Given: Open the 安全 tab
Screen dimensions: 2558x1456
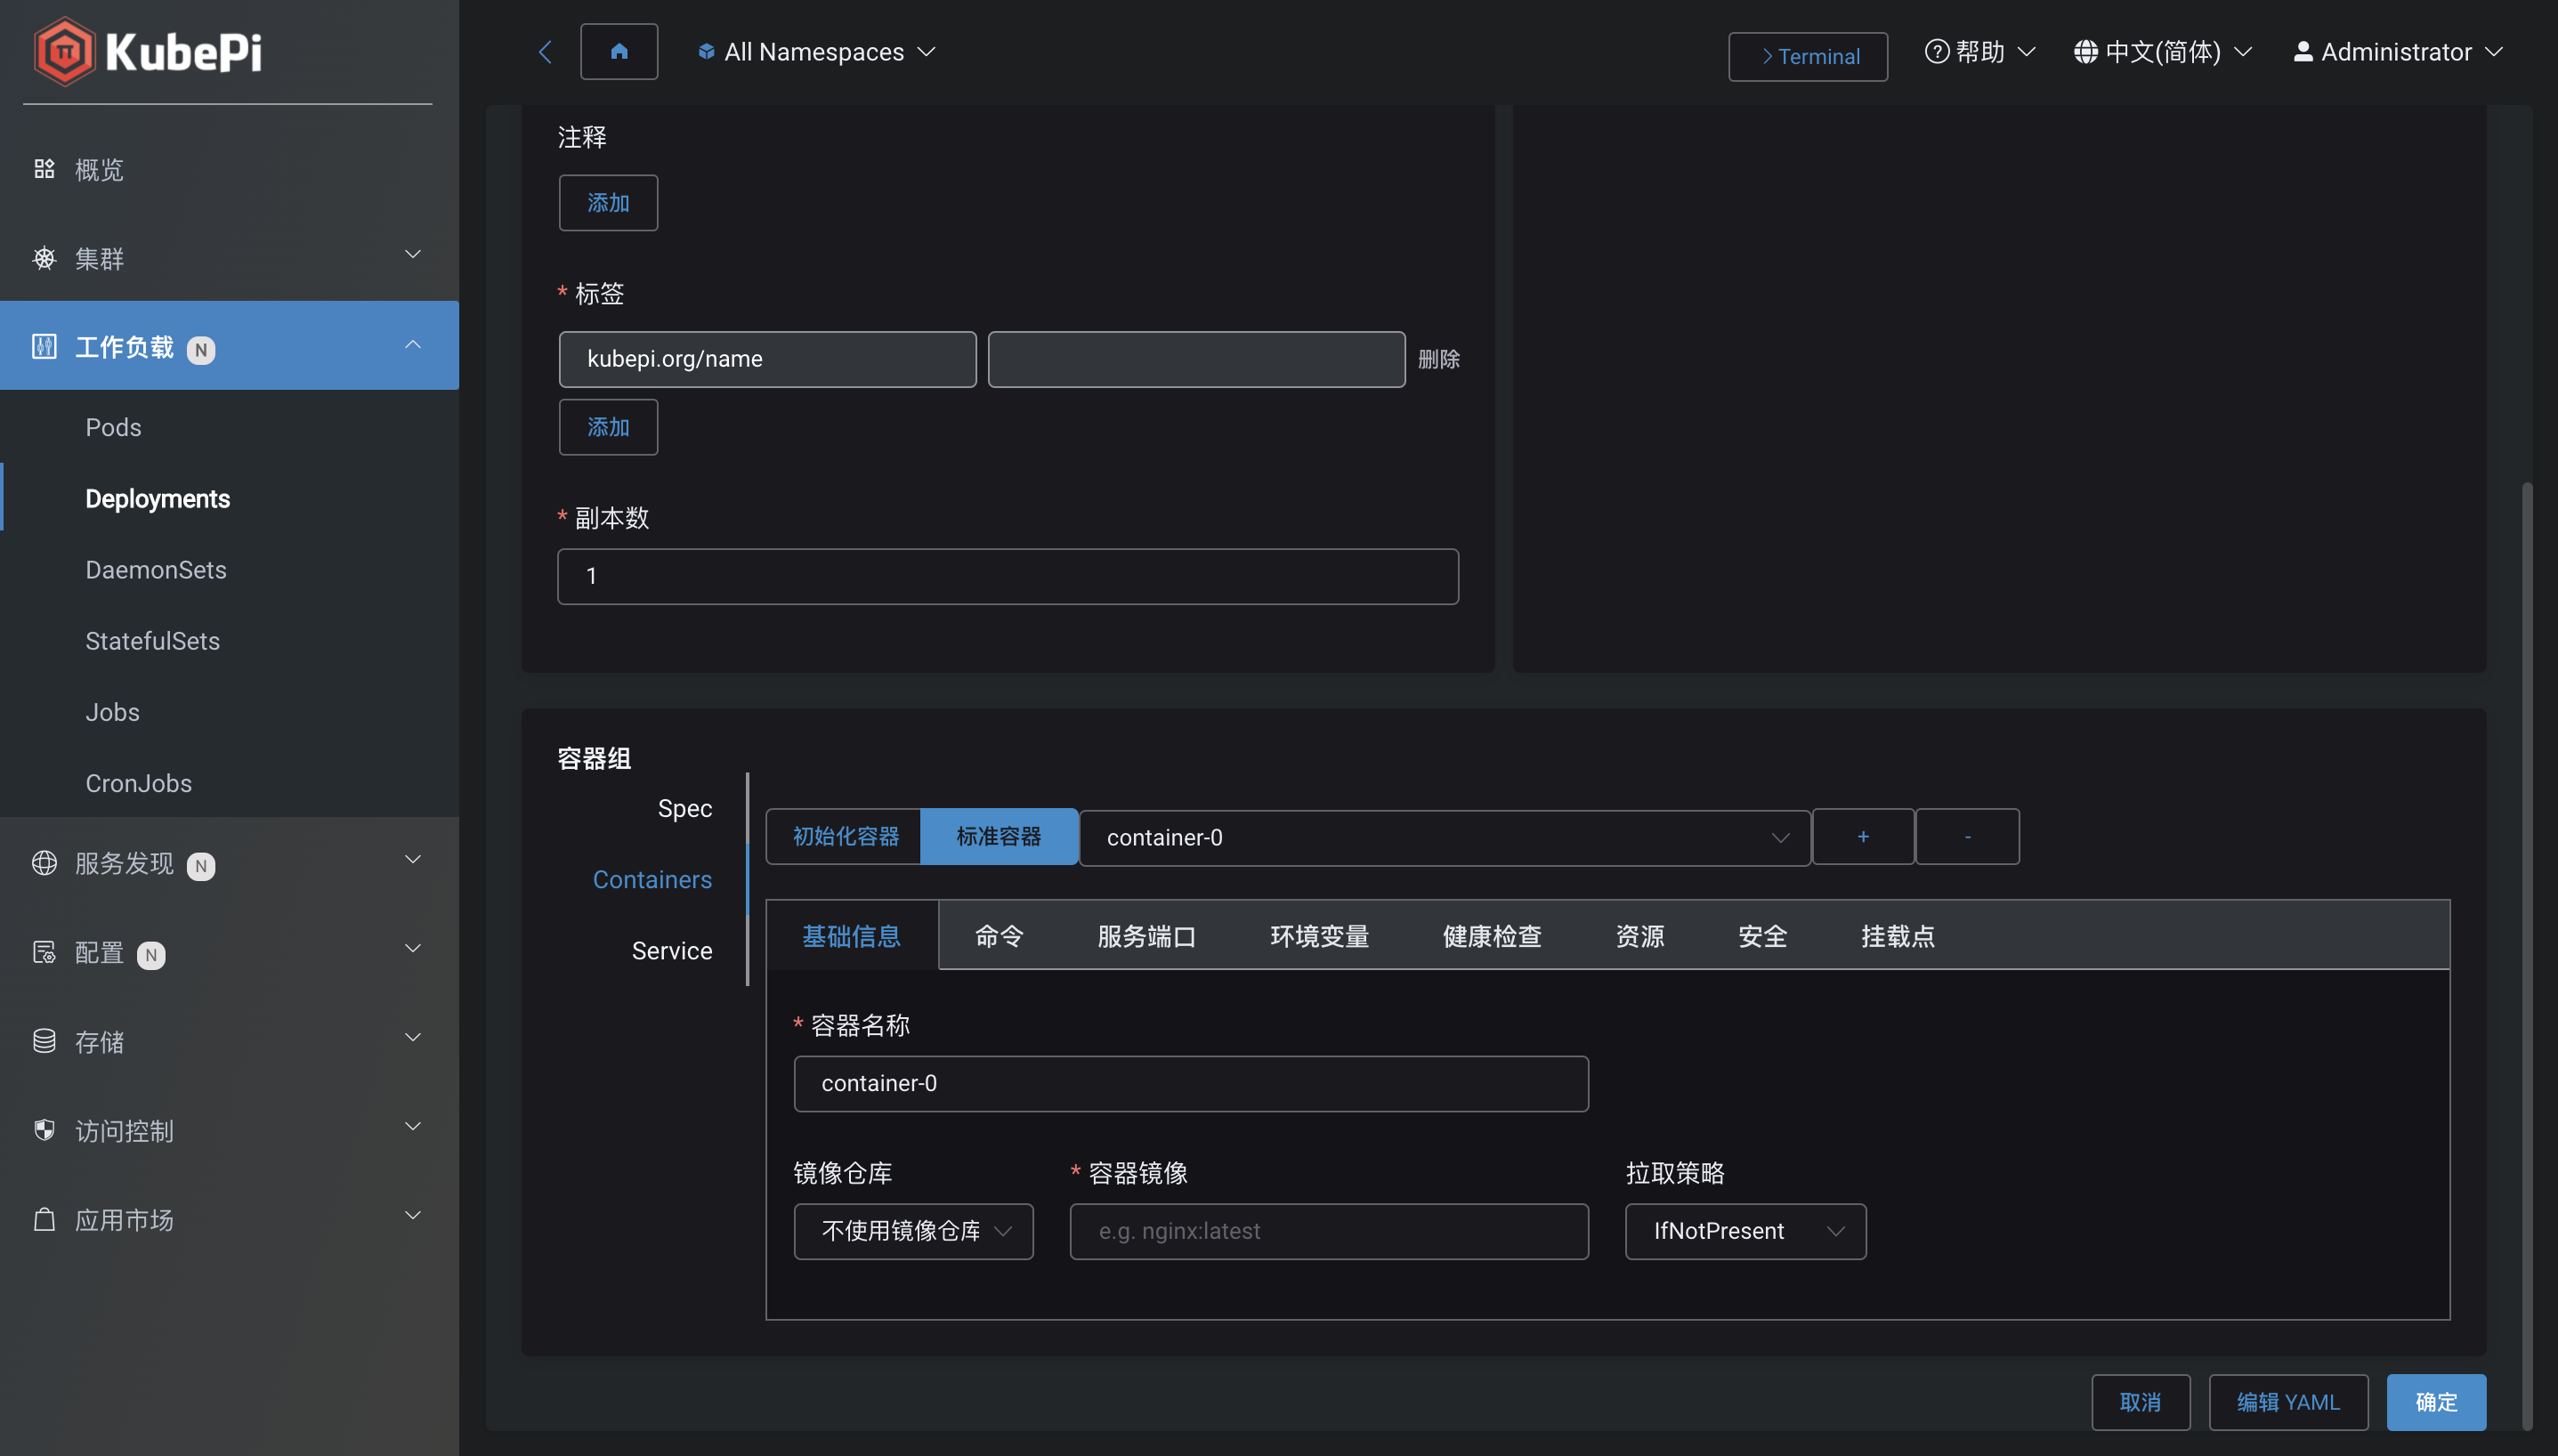Looking at the screenshot, I should point(1762,936).
